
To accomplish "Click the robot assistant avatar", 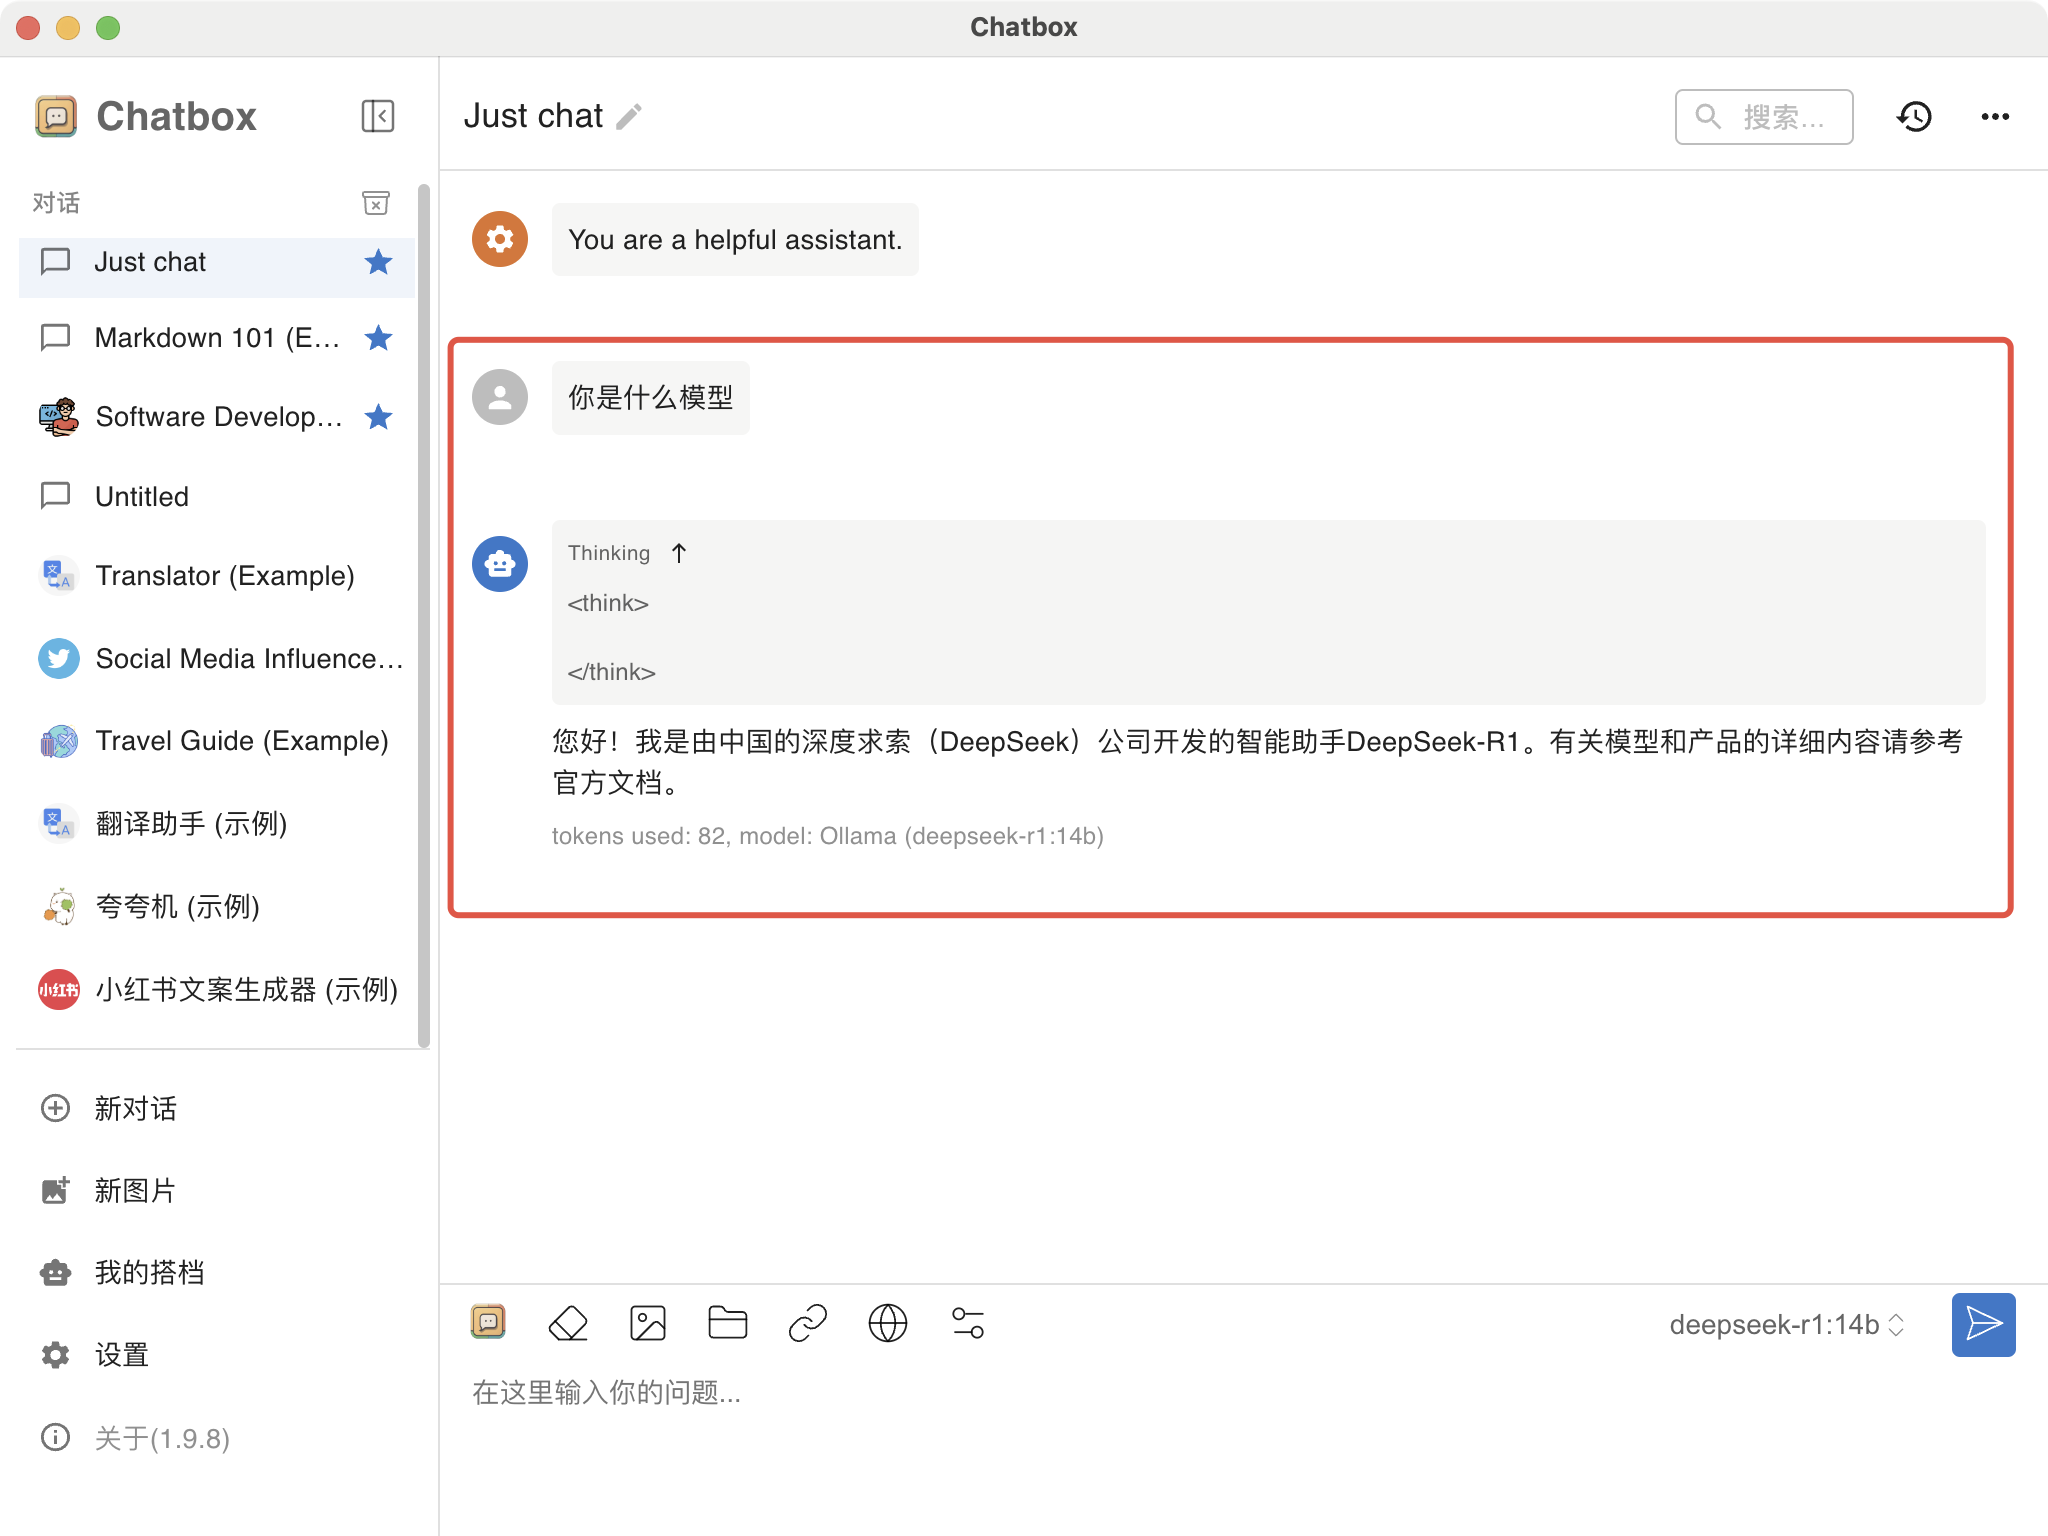I will [x=500, y=564].
